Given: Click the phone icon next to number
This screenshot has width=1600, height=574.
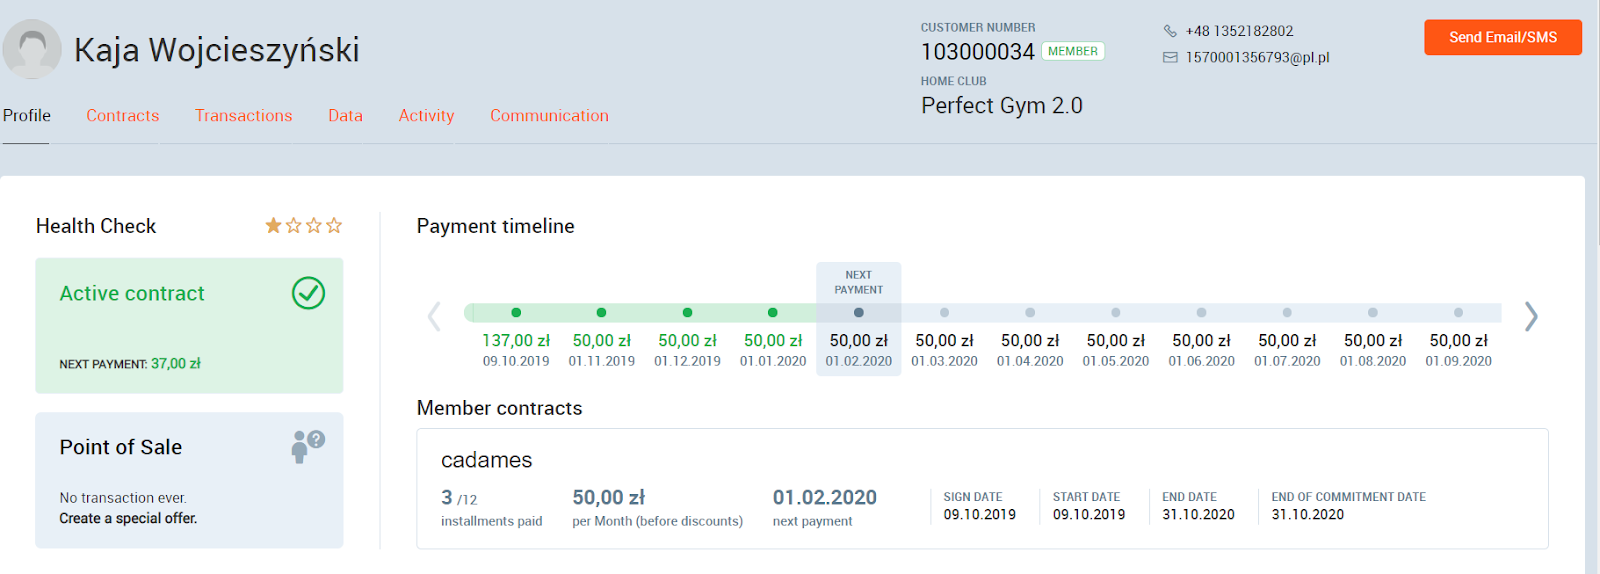Looking at the screenshot, I should 1170,31.
